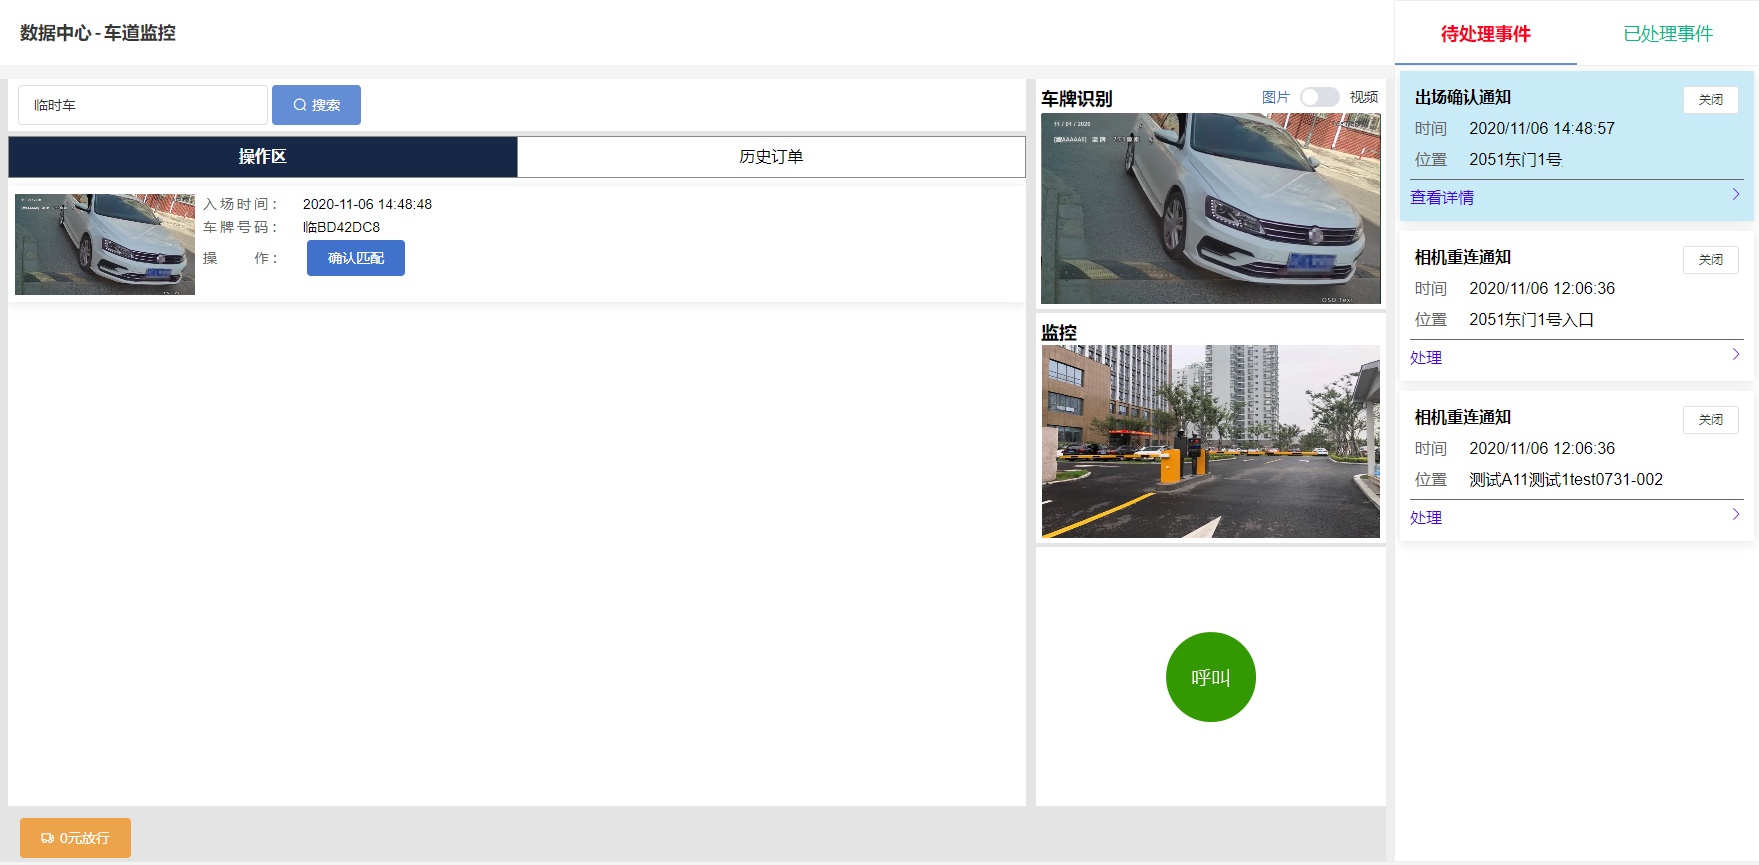The width and height of the screenshot is (1759, 865).
Task: Select the 待处理事件 tab
Action: tap(1485, 34)
